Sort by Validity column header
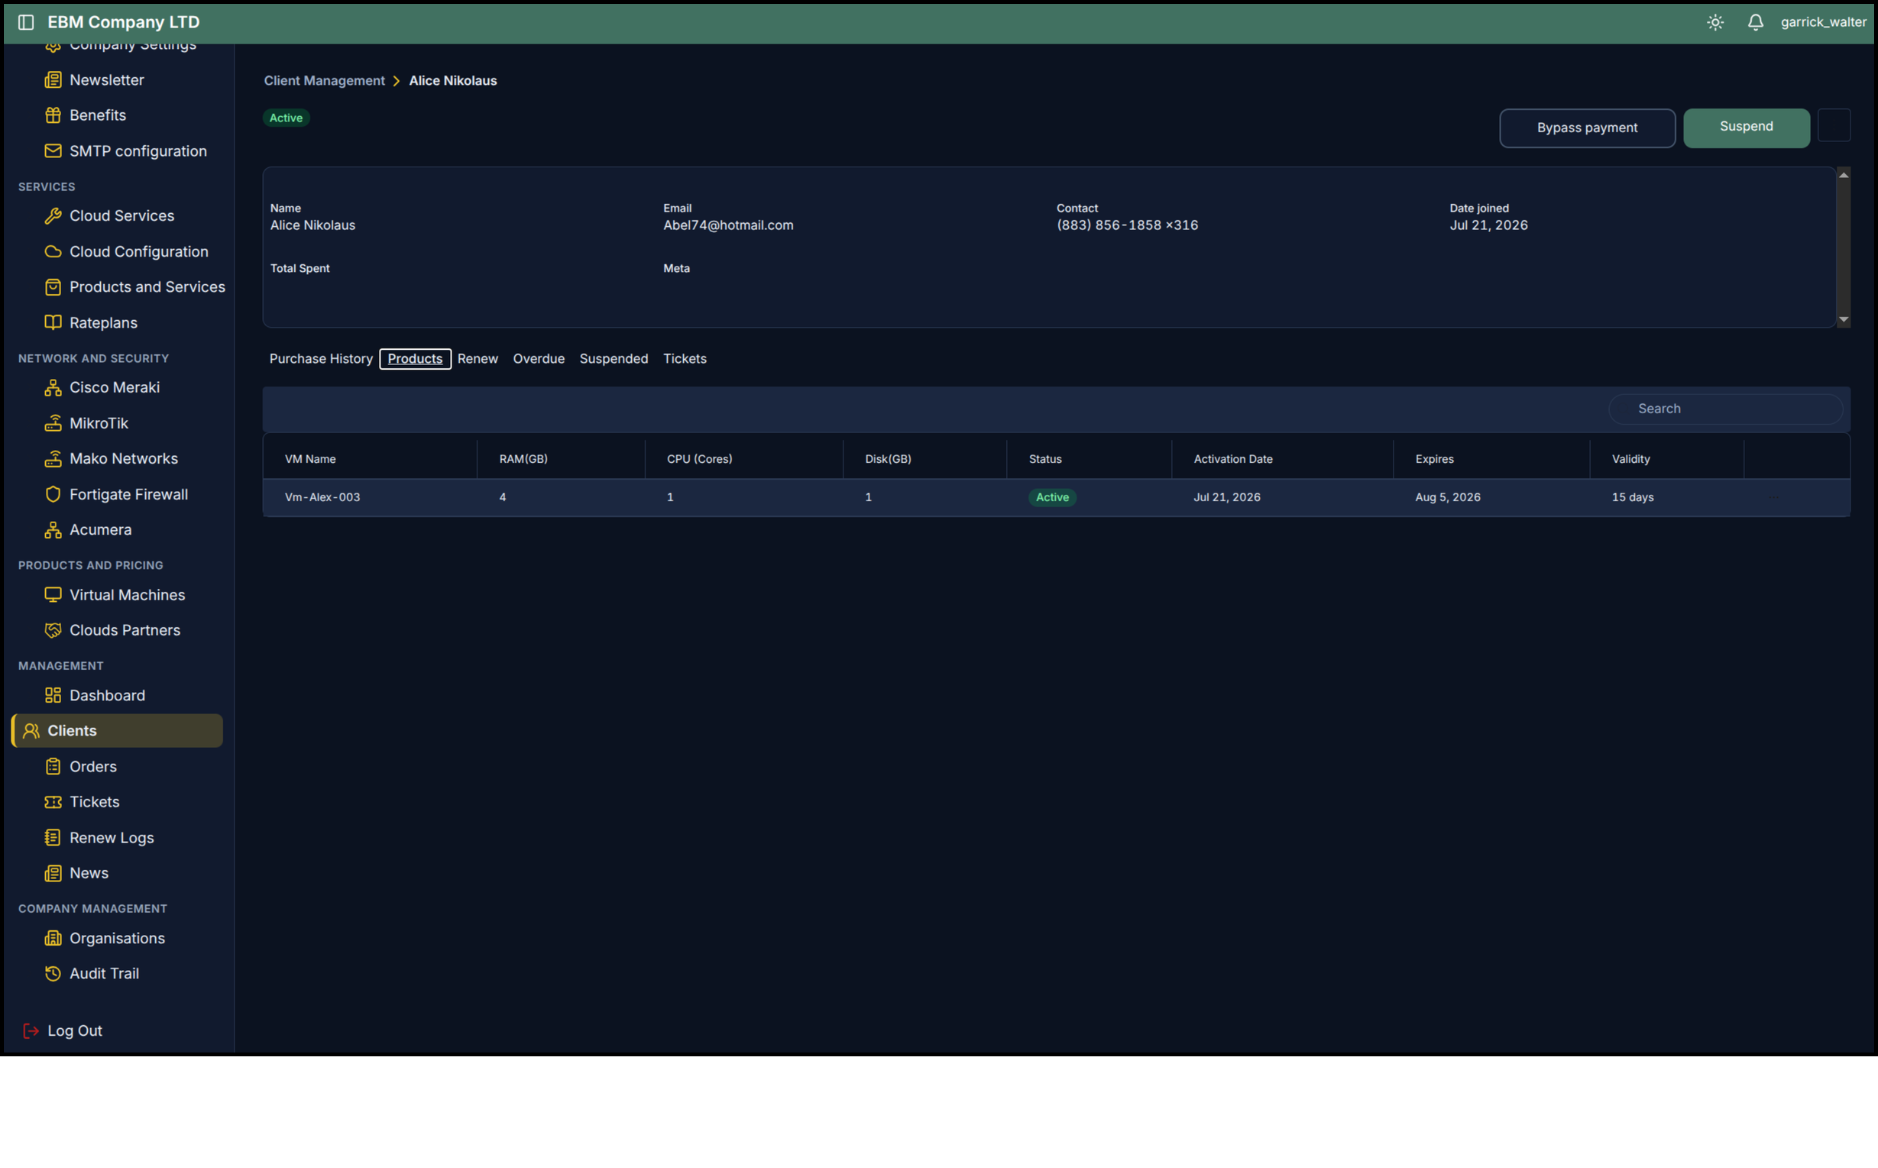Viewport: 1878px width, 1168px height. (x=1631, y=459)
